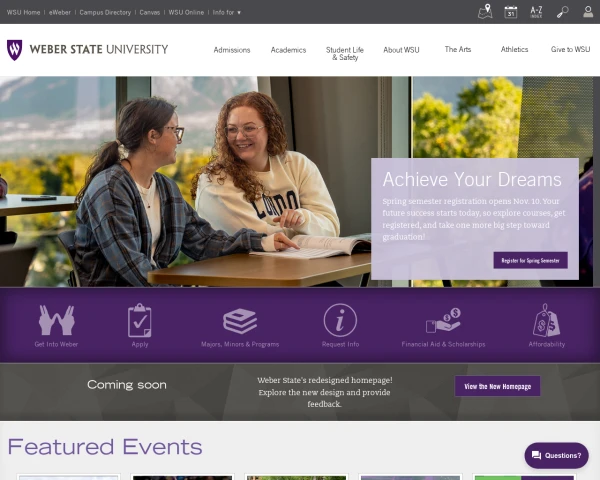600x480 pixels.
Task: Open the Questions? chat widget
Action: (556, 456)
